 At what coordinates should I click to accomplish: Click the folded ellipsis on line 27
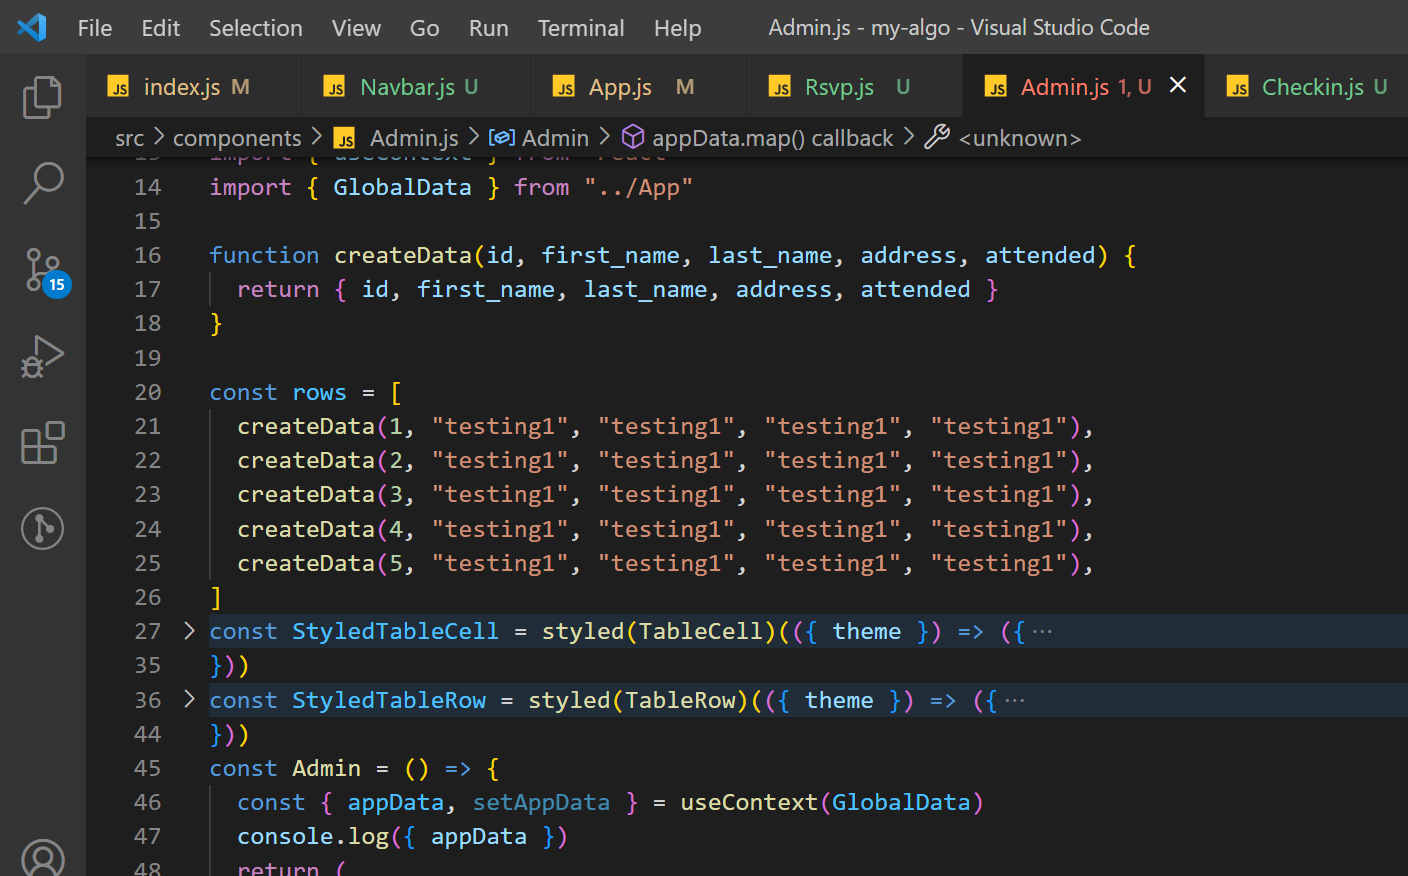click(1042, 632)
